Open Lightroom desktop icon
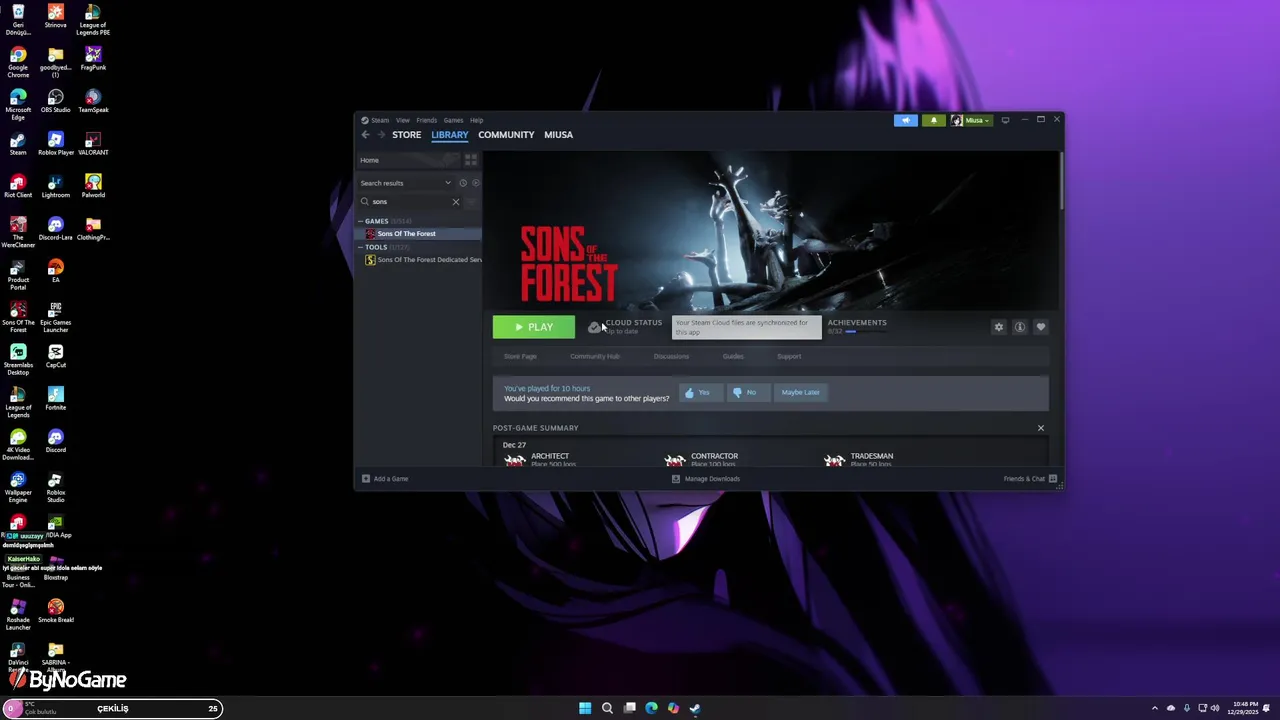The image size is (1280, 720). 56,186
